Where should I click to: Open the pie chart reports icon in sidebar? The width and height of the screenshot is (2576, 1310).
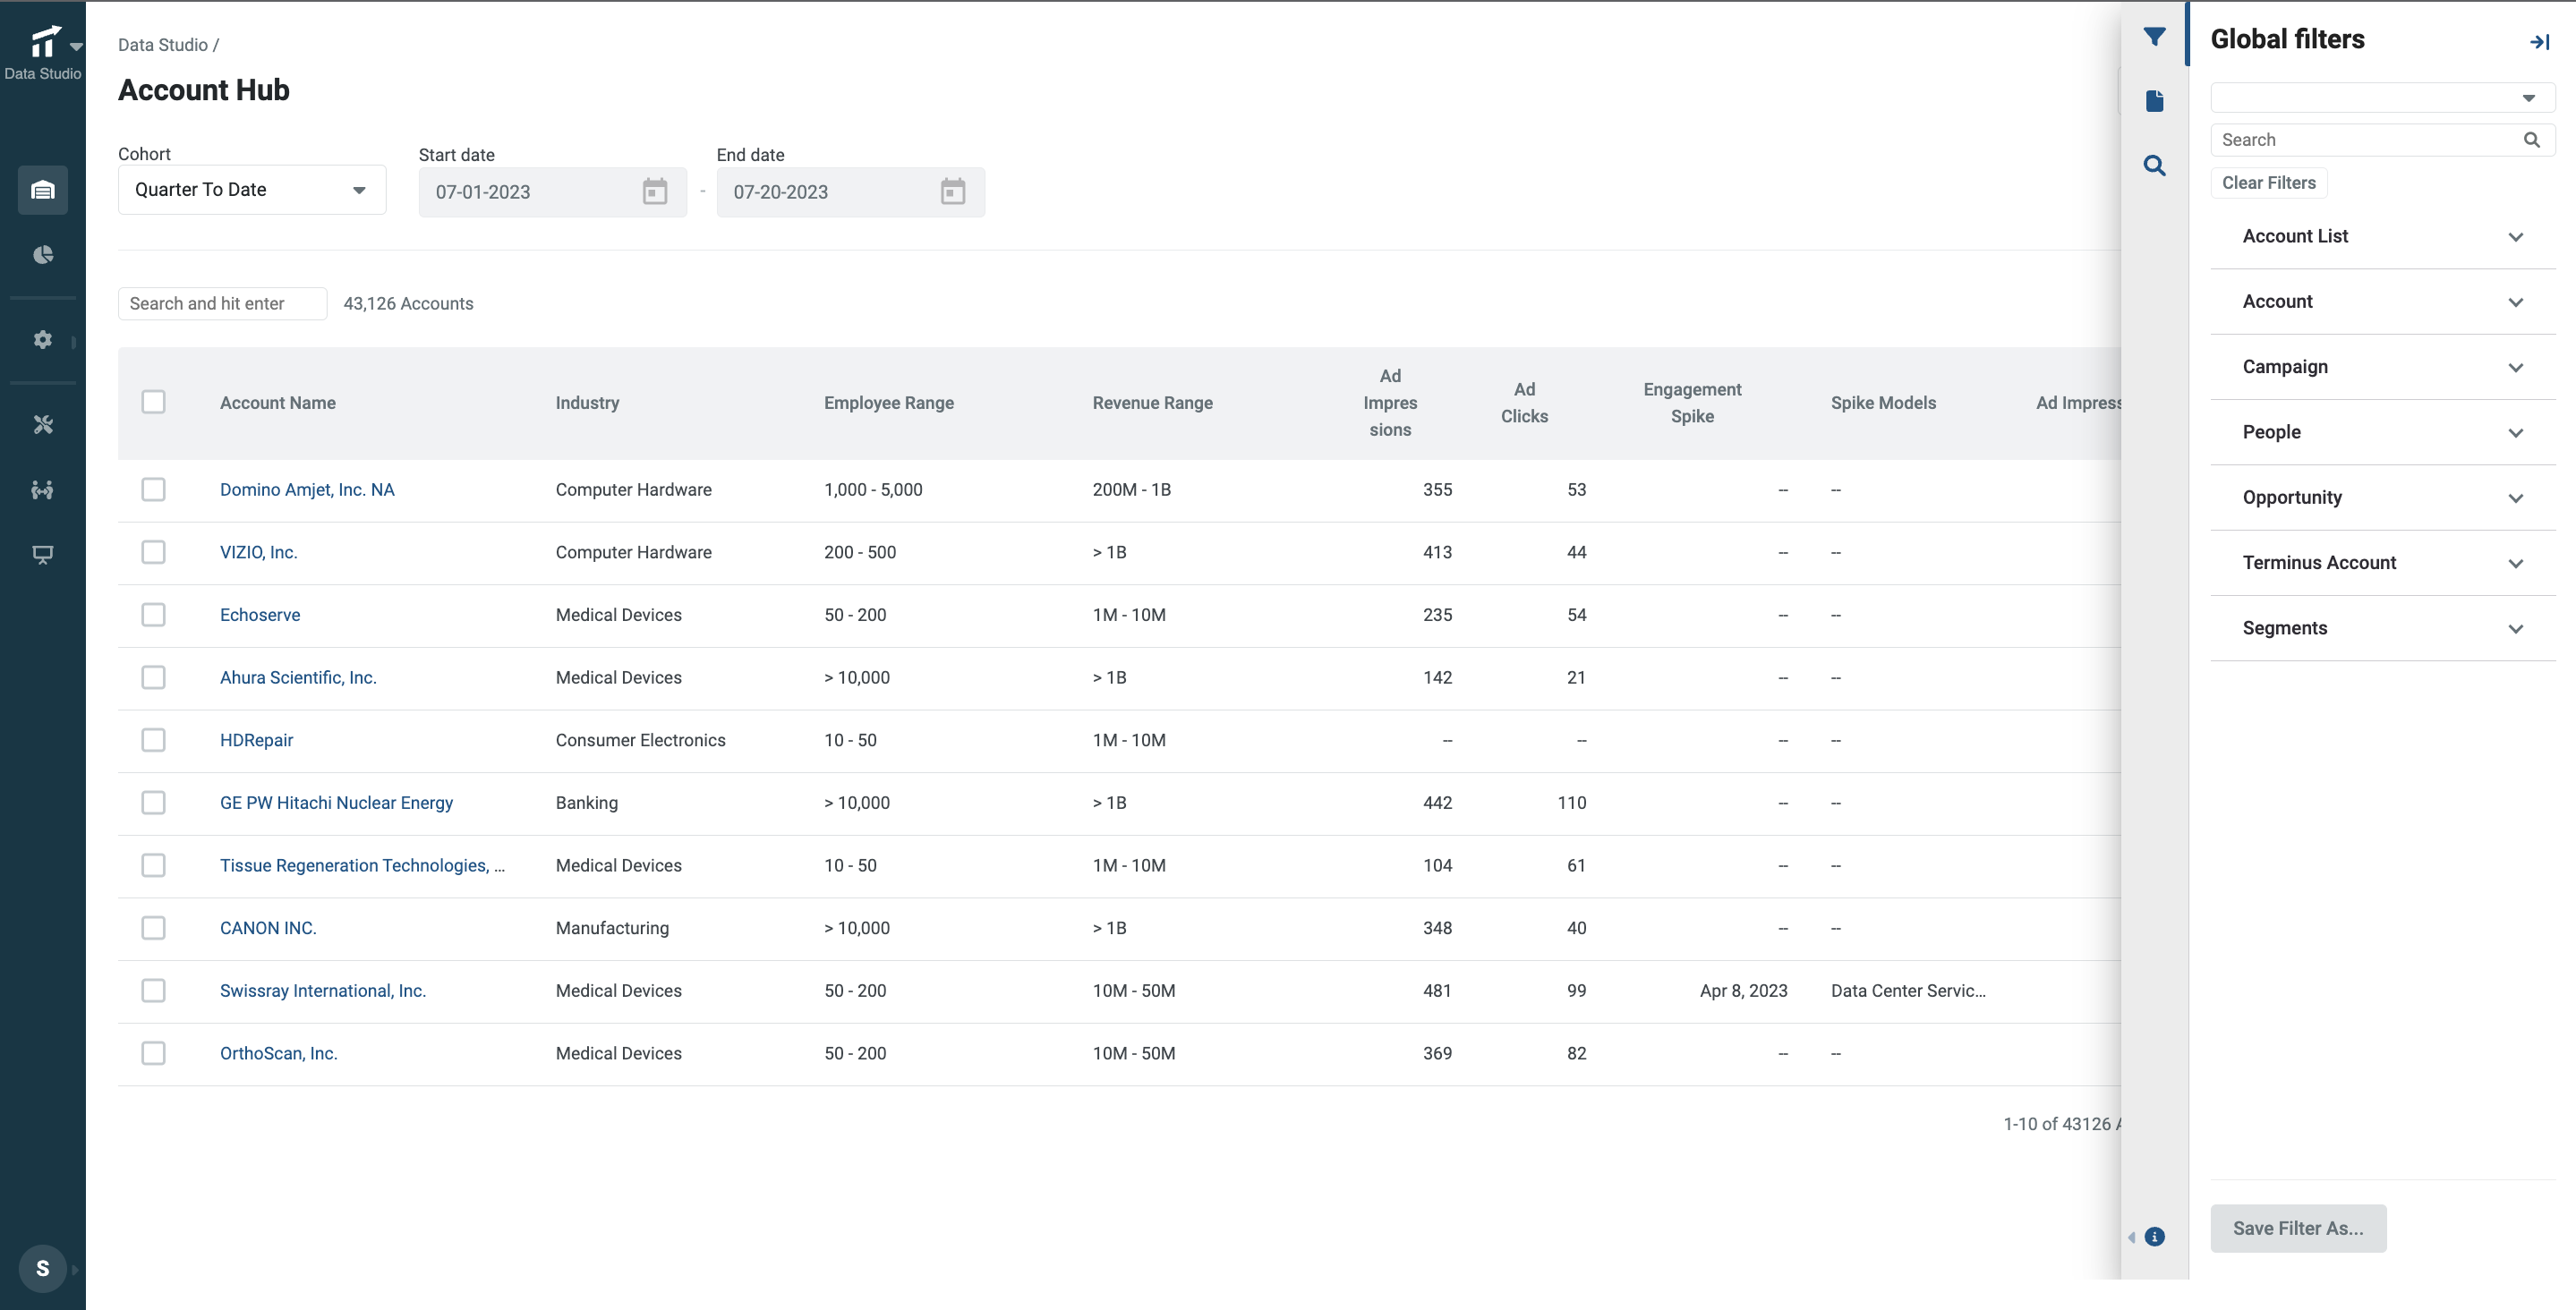pos(43,255)
